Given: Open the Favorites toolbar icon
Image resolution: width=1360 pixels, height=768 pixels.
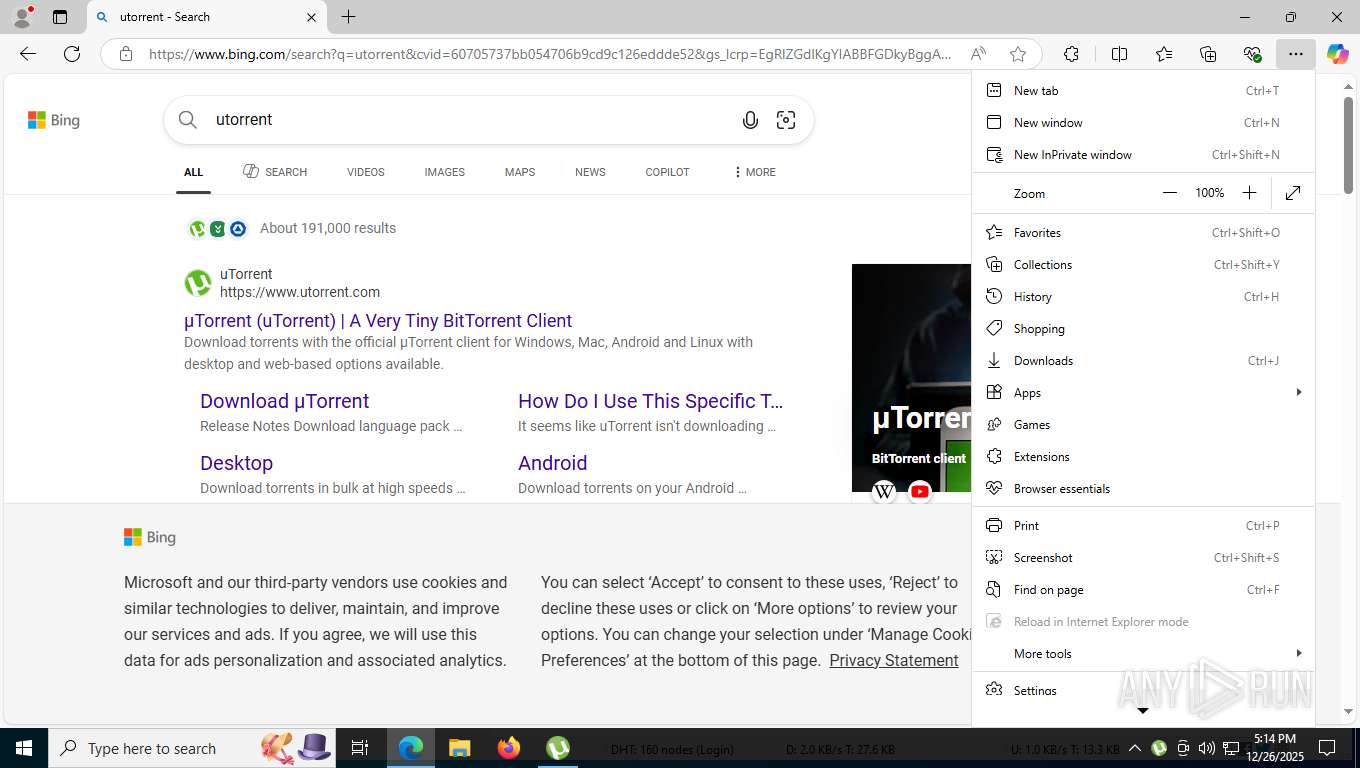Looking at the screenshot, I should click(x=1164, y=54).
